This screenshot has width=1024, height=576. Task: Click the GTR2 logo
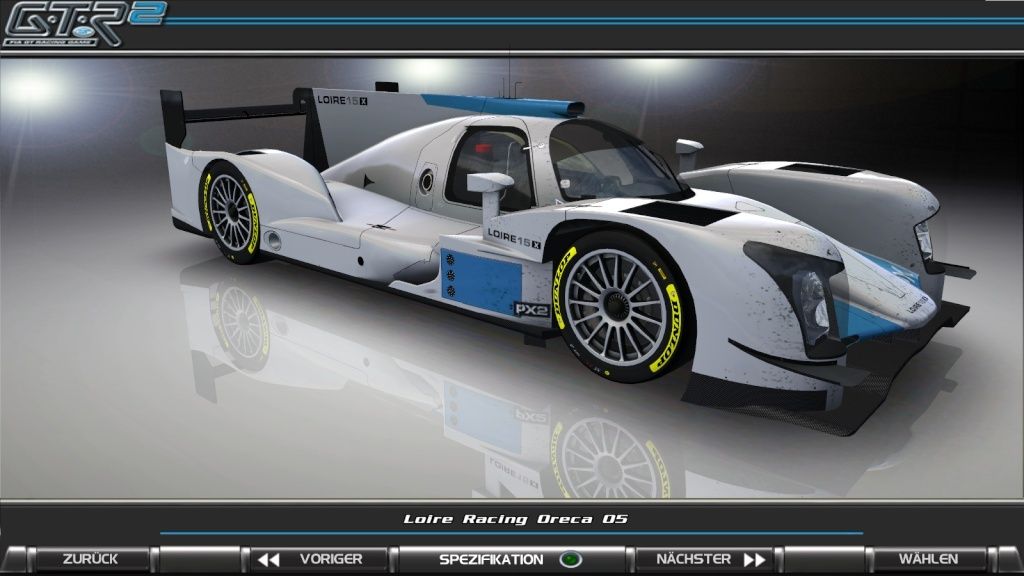pyautogui.click(x=84, y=24)
